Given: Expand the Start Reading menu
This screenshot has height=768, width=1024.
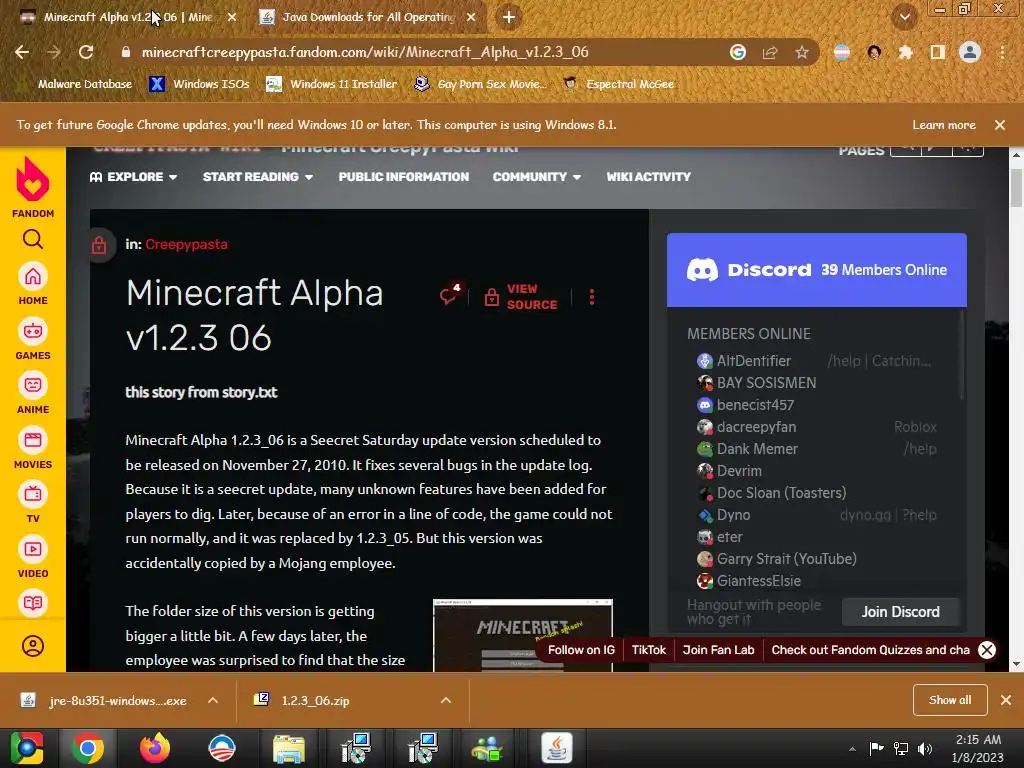Looking at the screenshot, I should click(258, 177).
